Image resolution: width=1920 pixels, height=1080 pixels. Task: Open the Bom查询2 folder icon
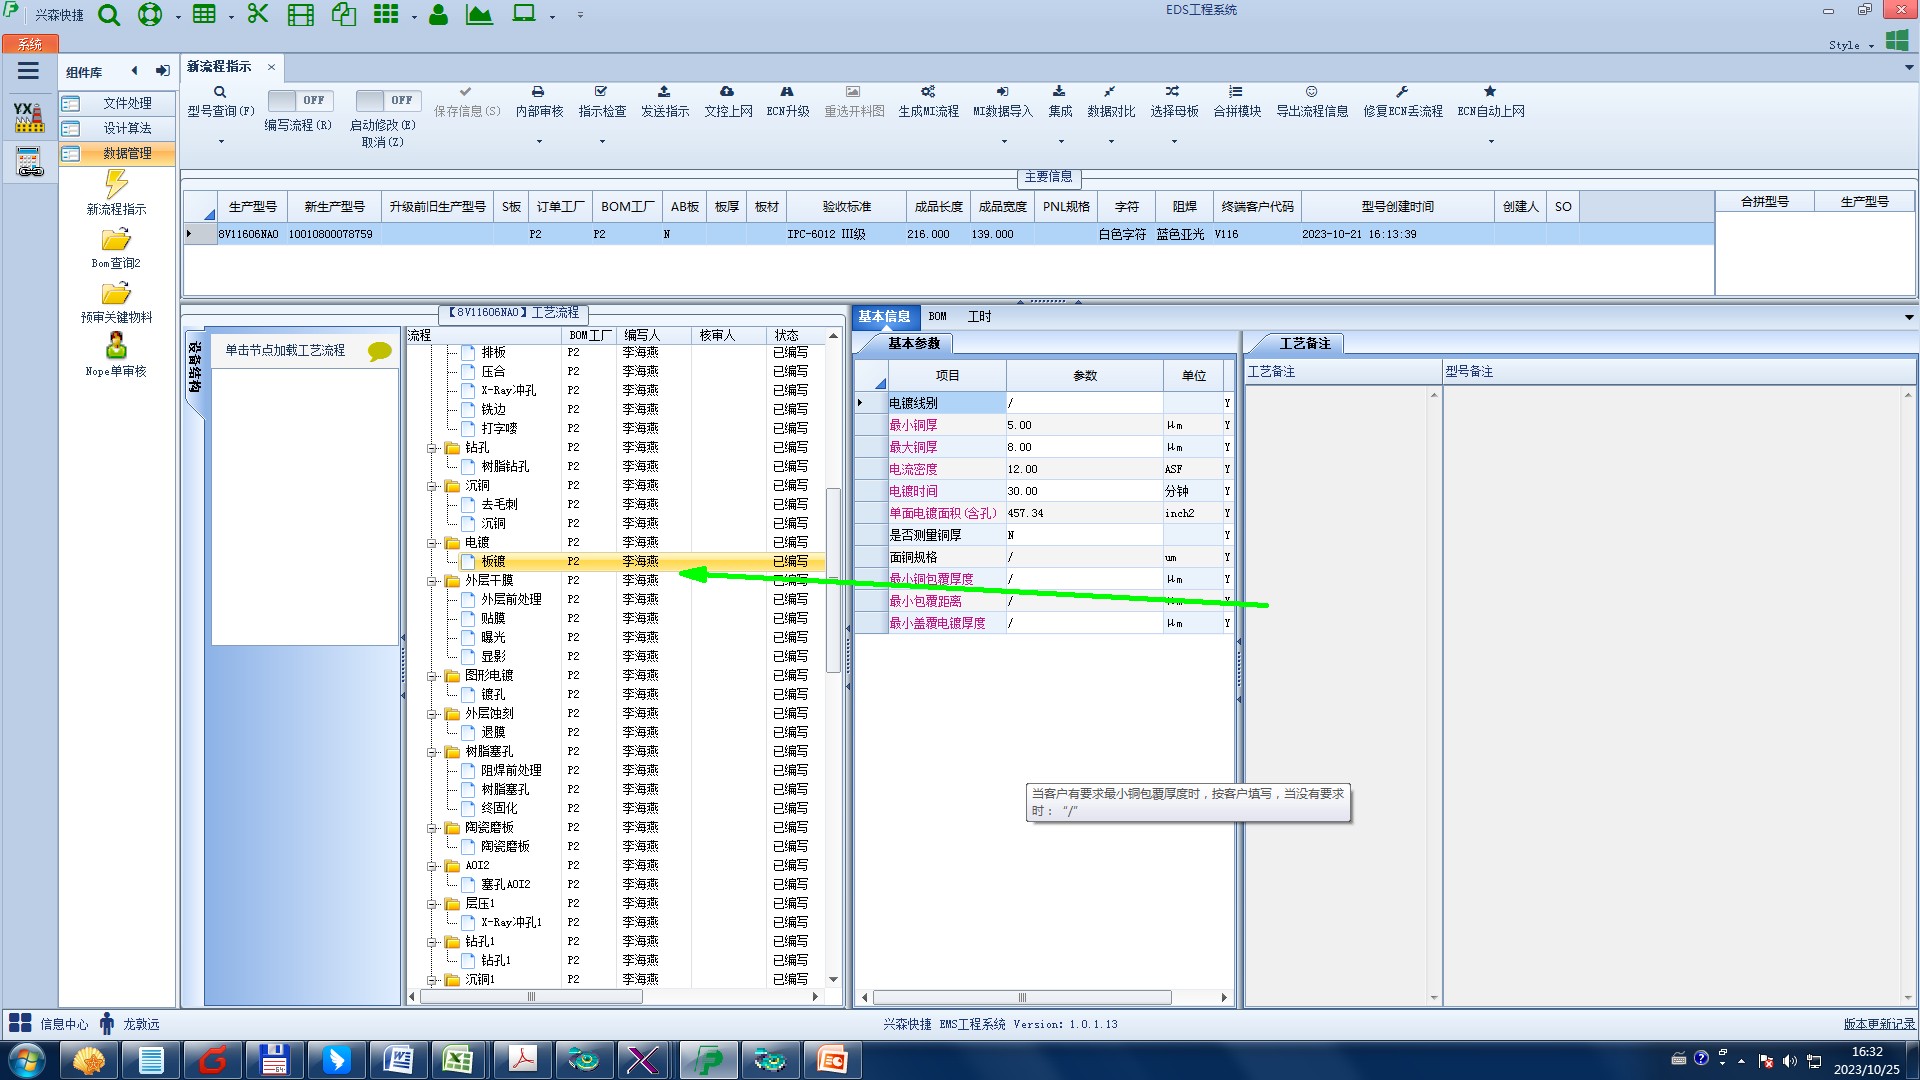(116, 240)
